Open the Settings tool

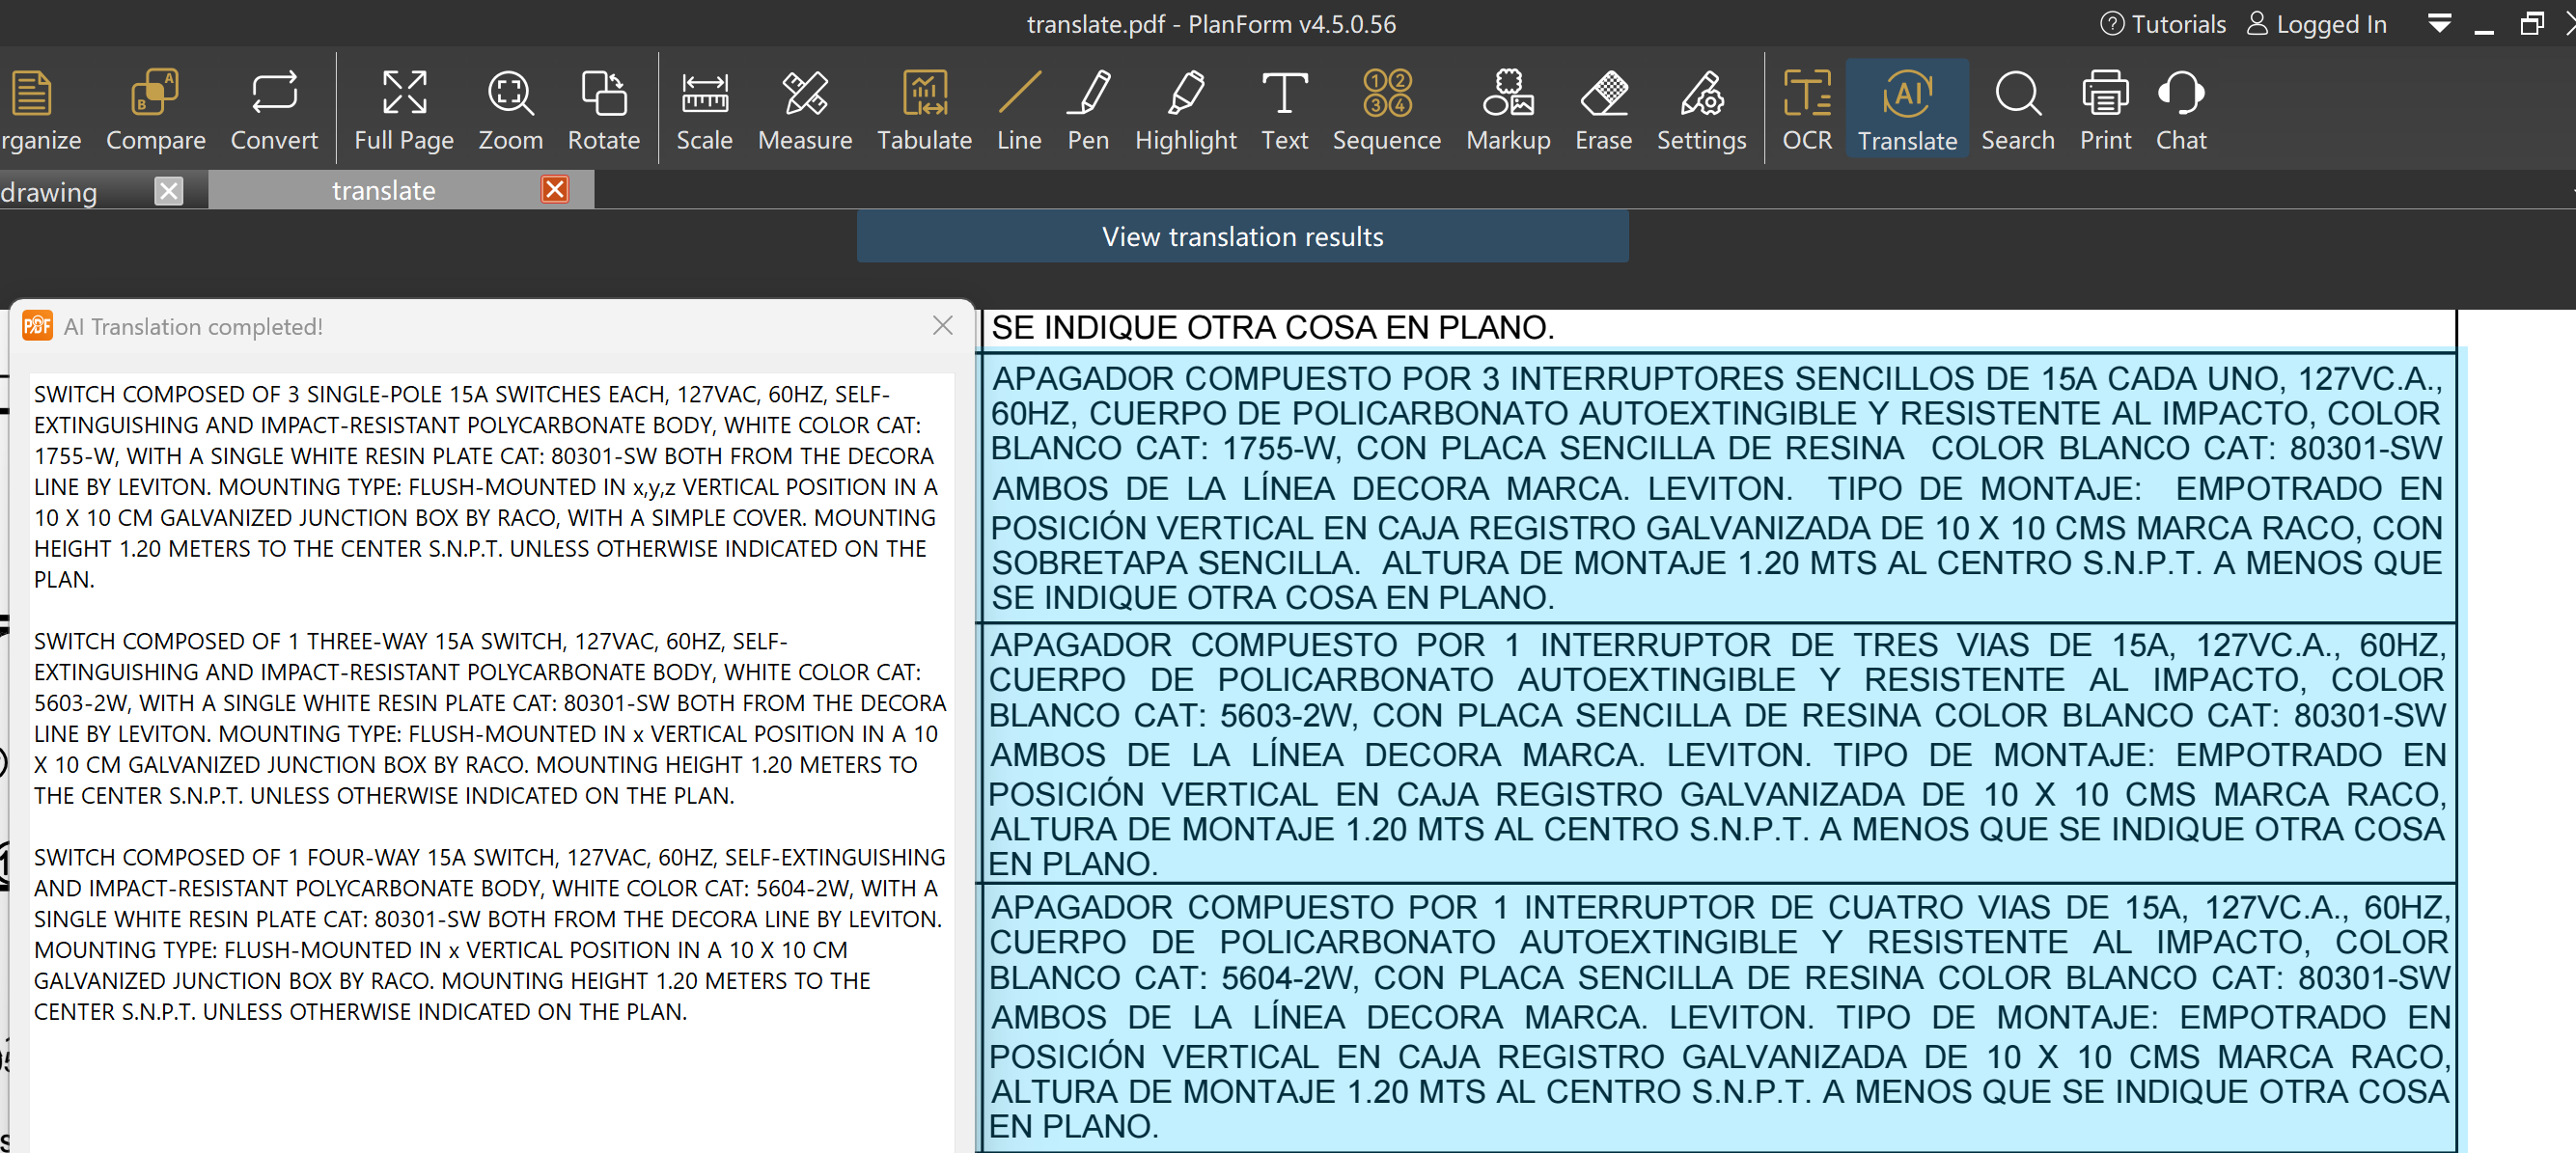click(1701, 109)
